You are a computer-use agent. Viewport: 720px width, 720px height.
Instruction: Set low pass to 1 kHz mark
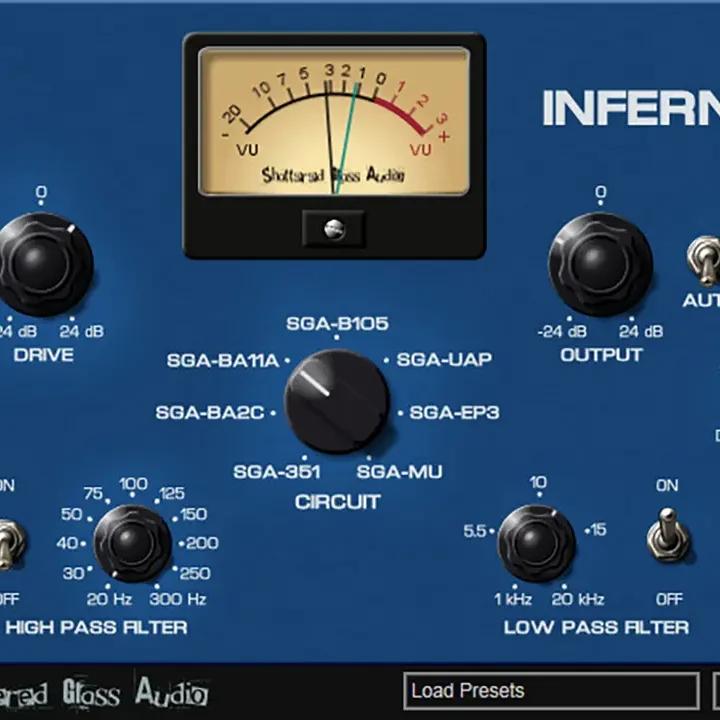[x=513, y=599]
